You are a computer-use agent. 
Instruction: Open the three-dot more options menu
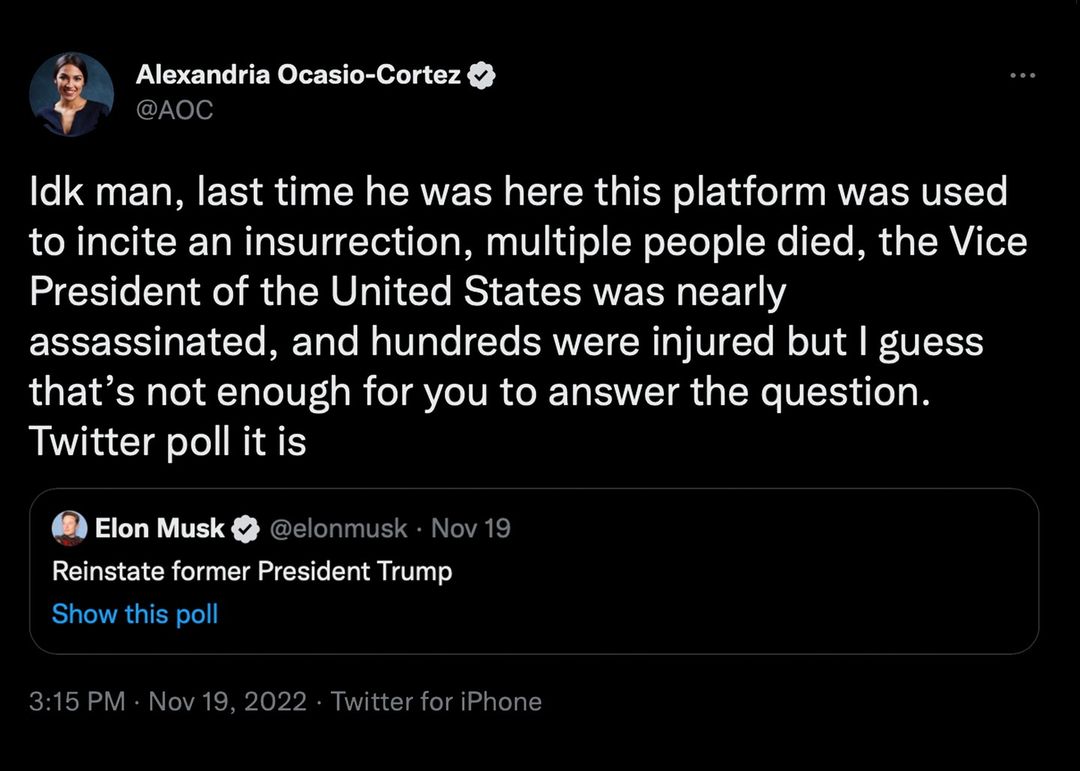(x=1023, y=76)
